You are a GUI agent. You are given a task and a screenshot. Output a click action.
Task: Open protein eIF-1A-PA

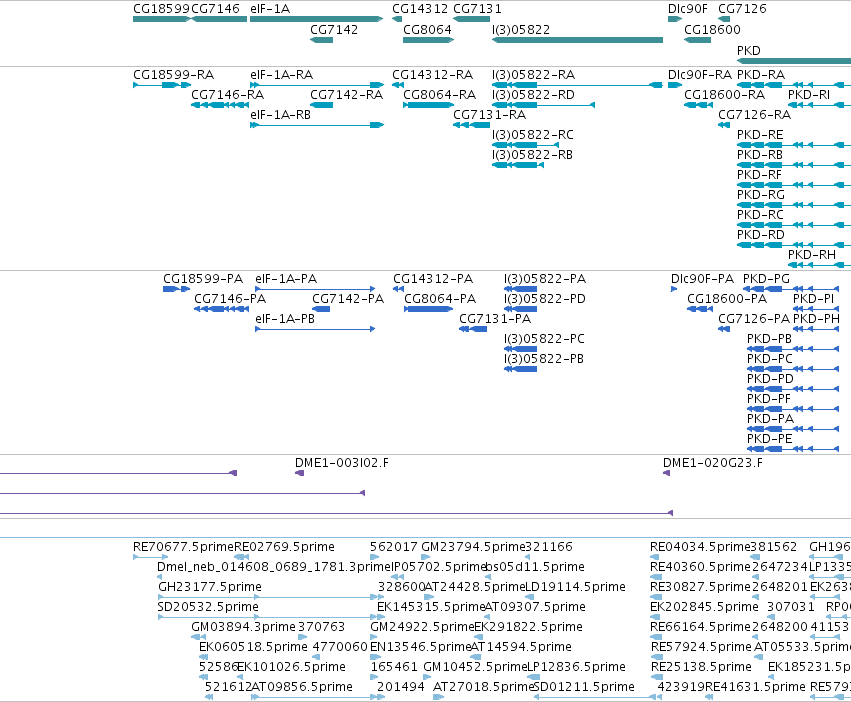286,279
